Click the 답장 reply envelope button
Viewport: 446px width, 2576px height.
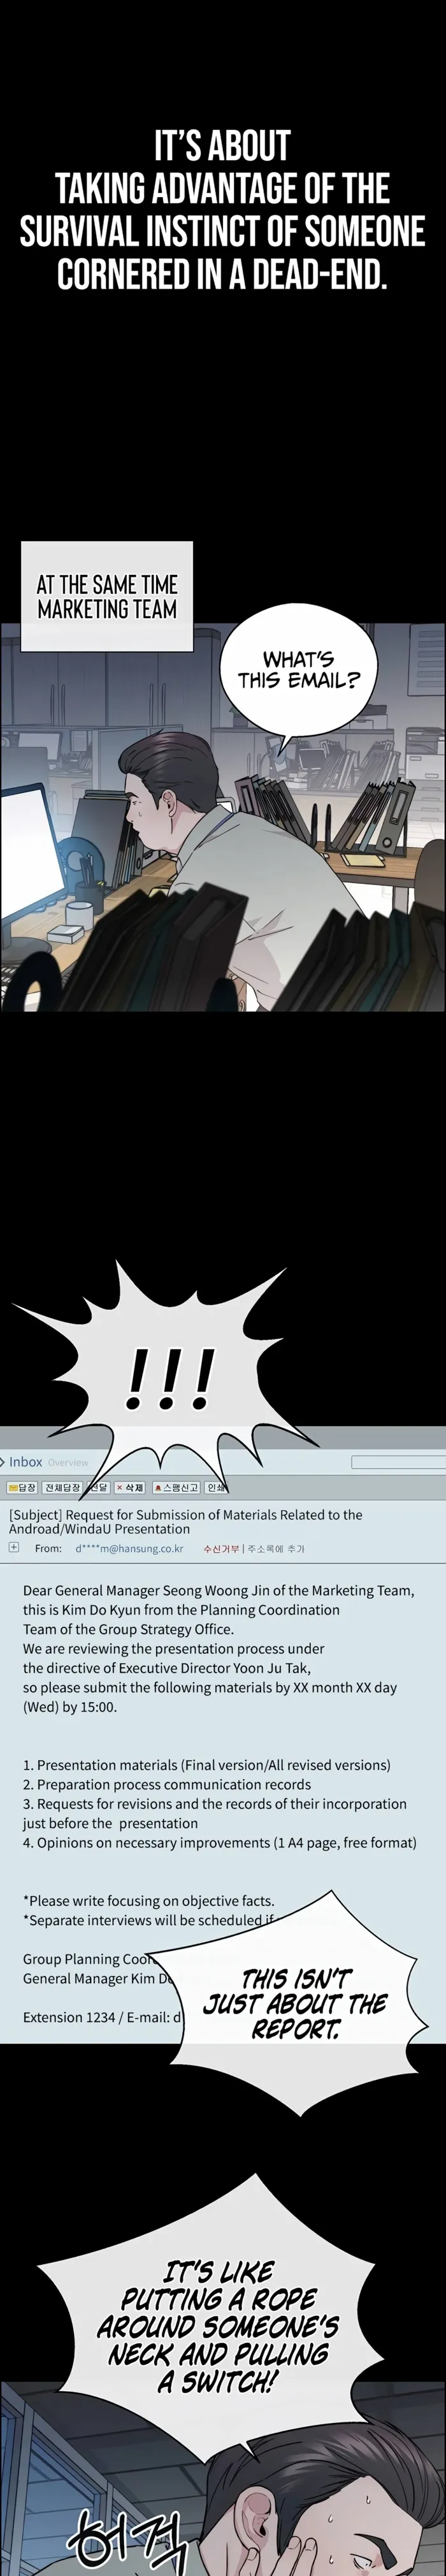[22, 1488]
